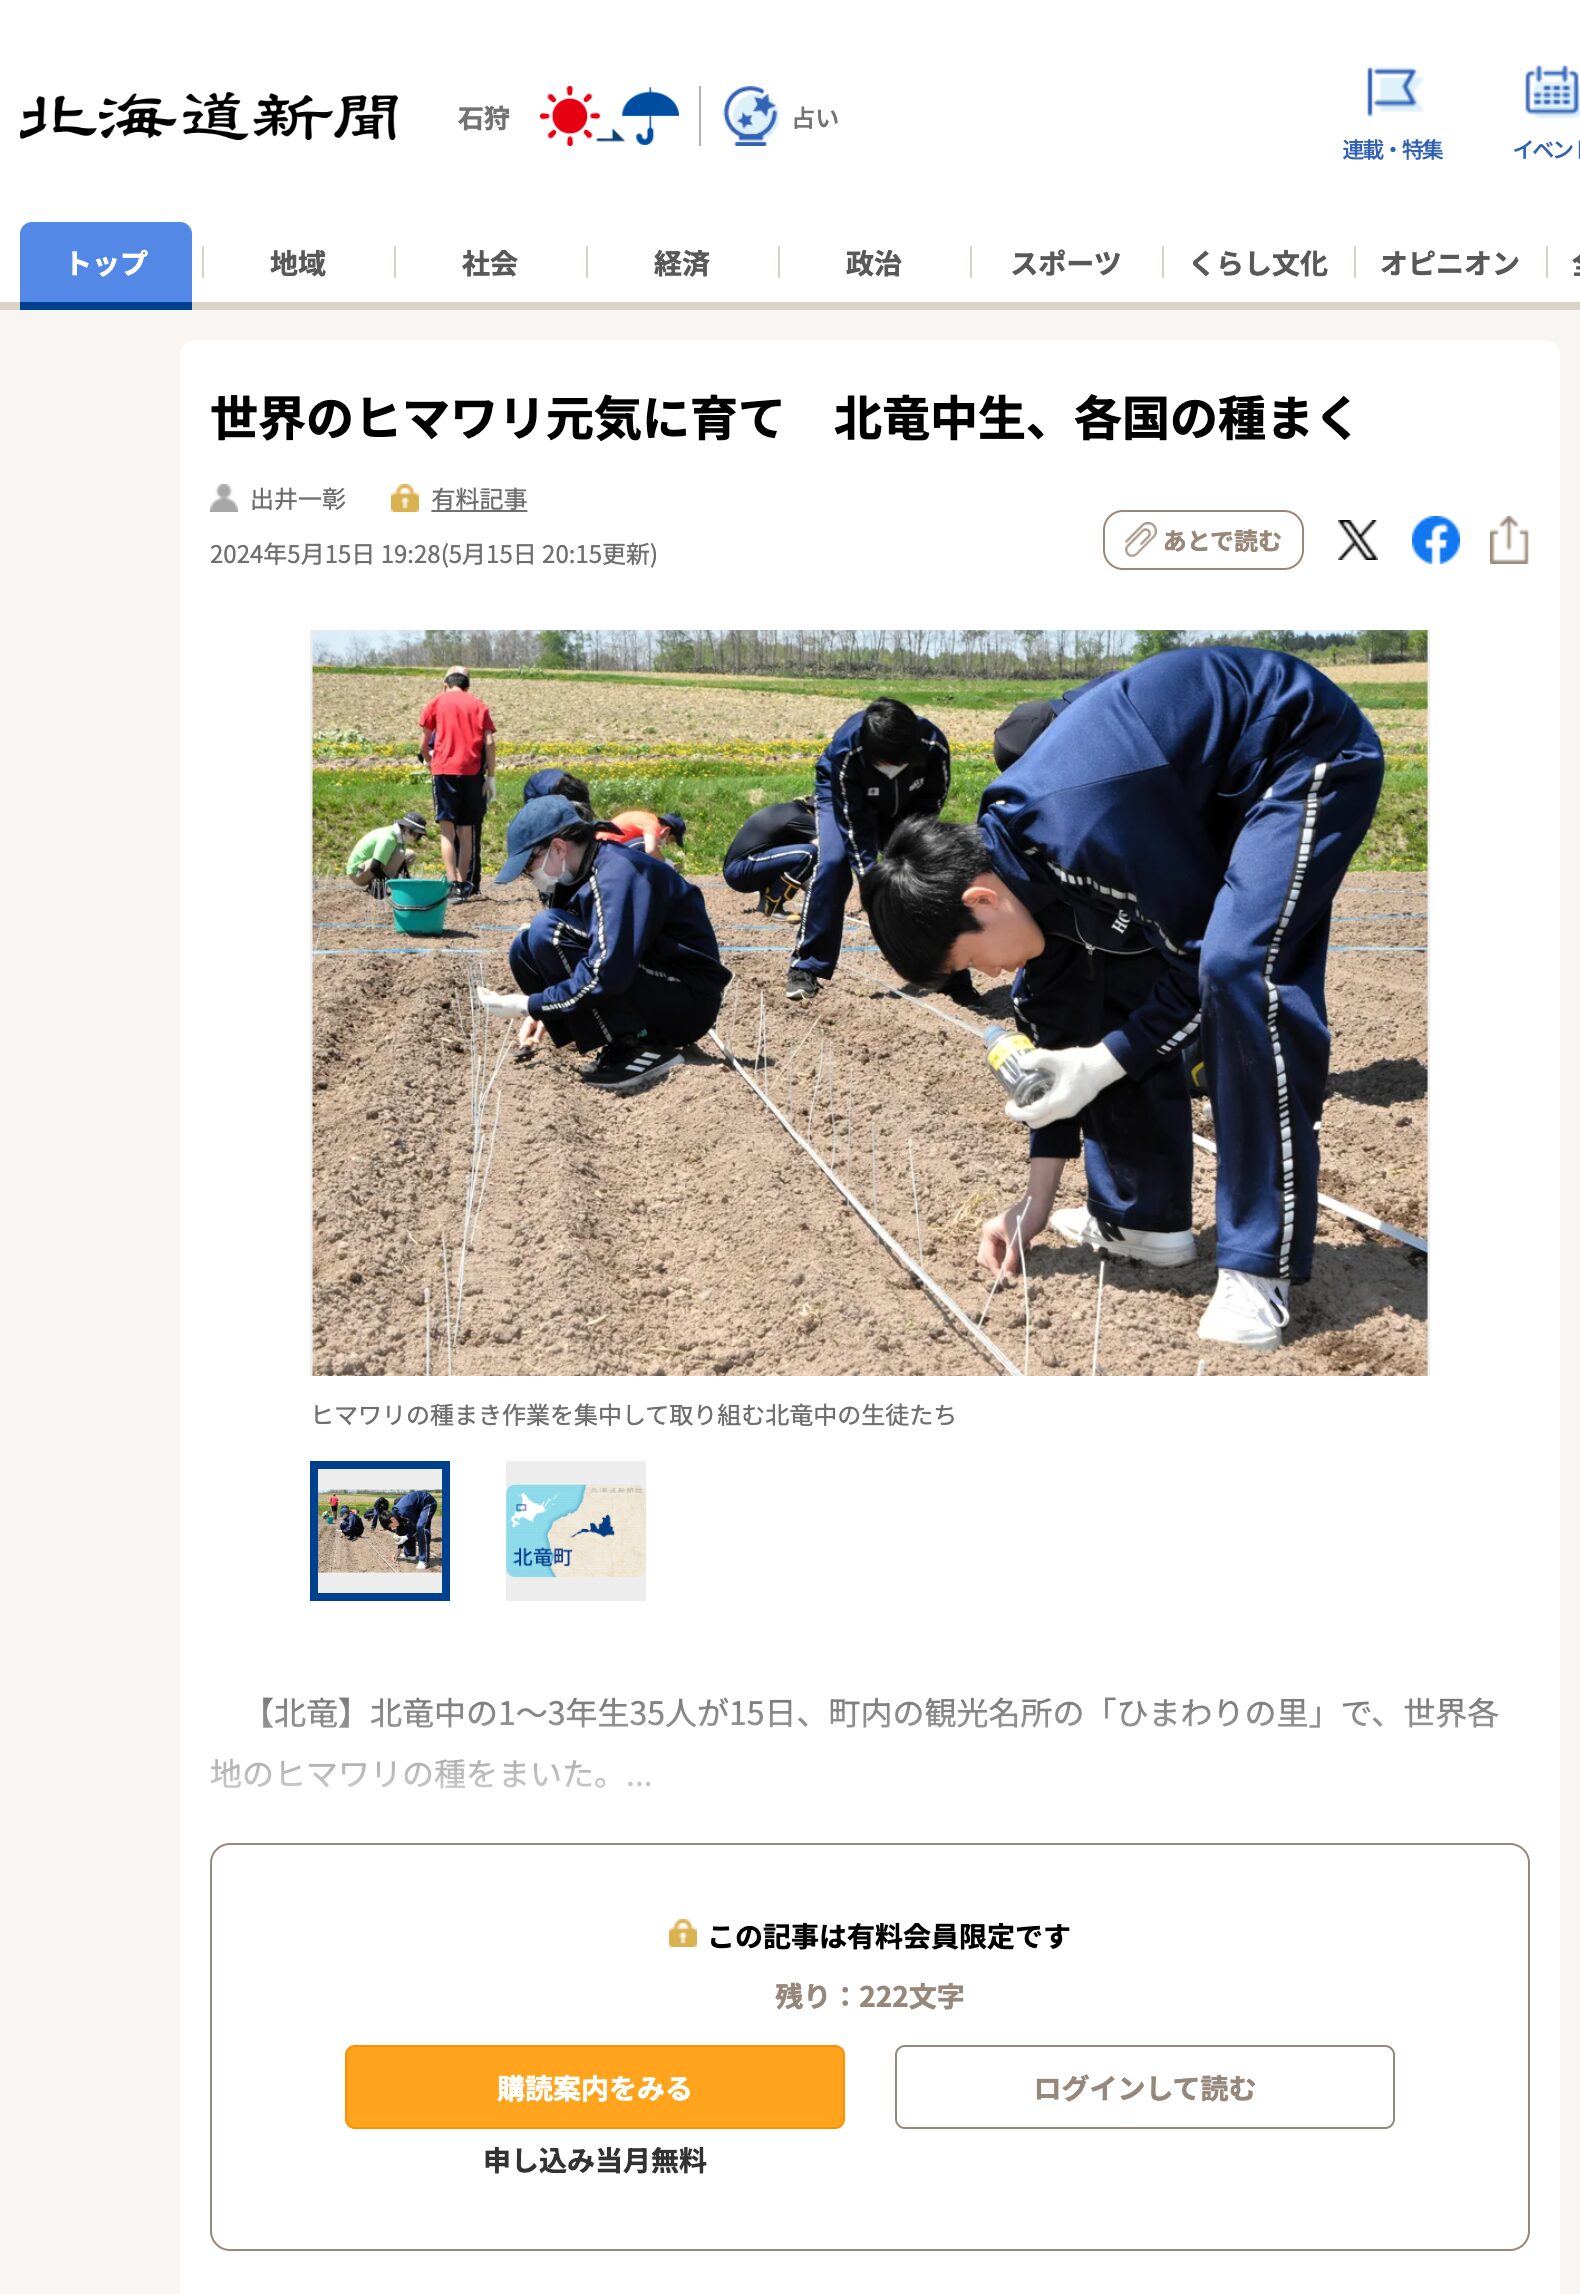Select the 北竜町 map thumbnail

click(576, 1530)
